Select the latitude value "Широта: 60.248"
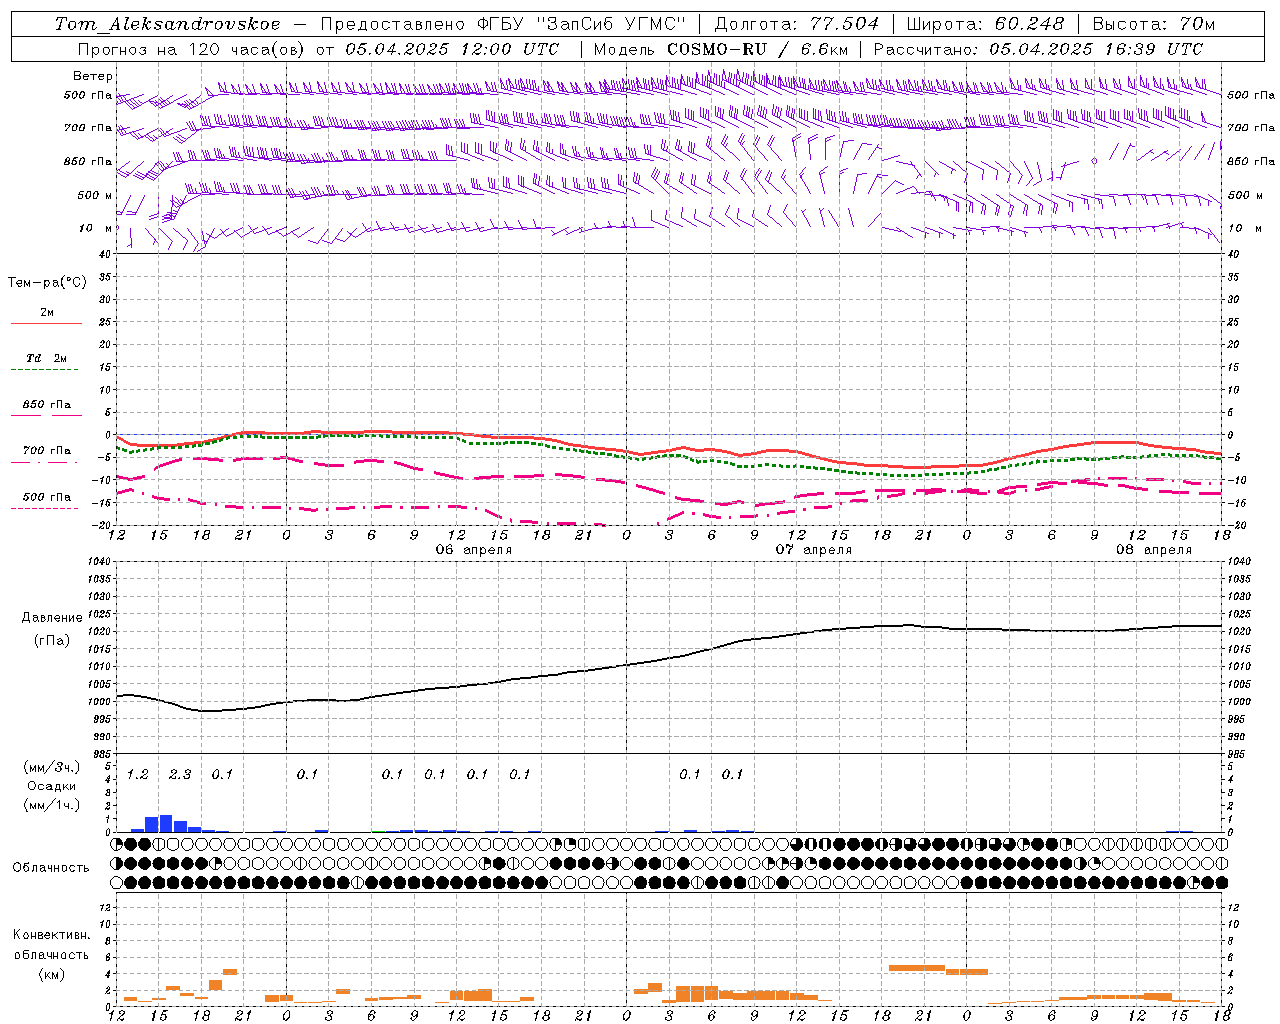 [x=985, y=24]
